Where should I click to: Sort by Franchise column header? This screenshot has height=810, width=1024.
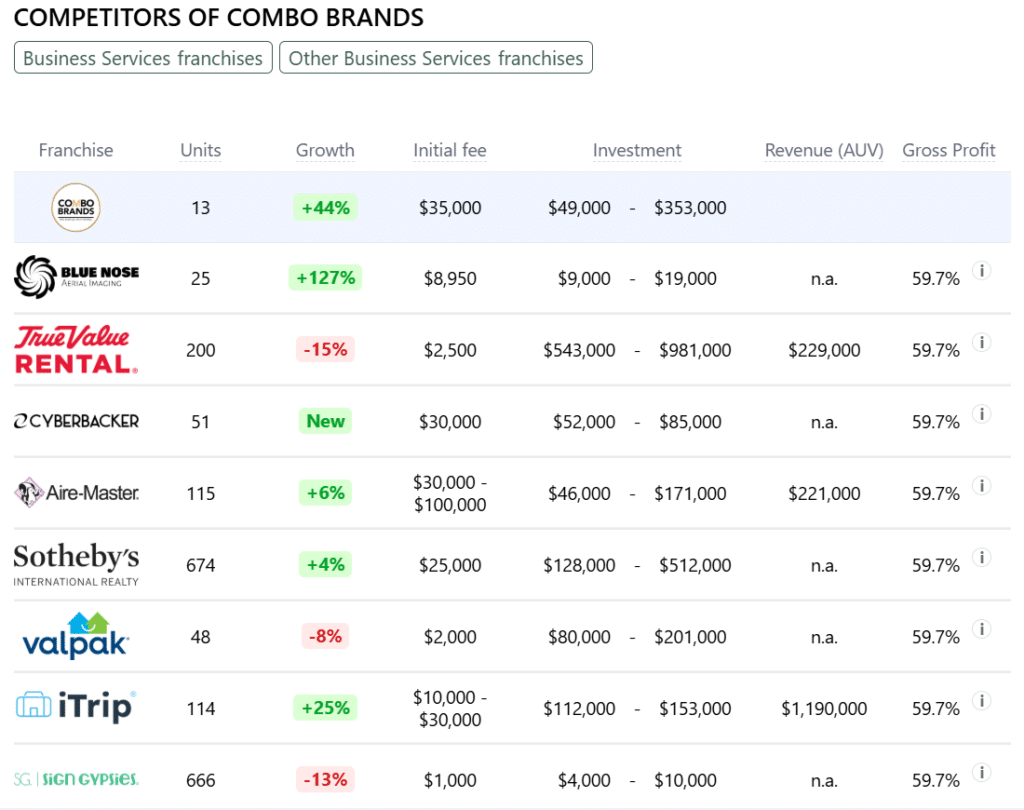coord(76,150)
